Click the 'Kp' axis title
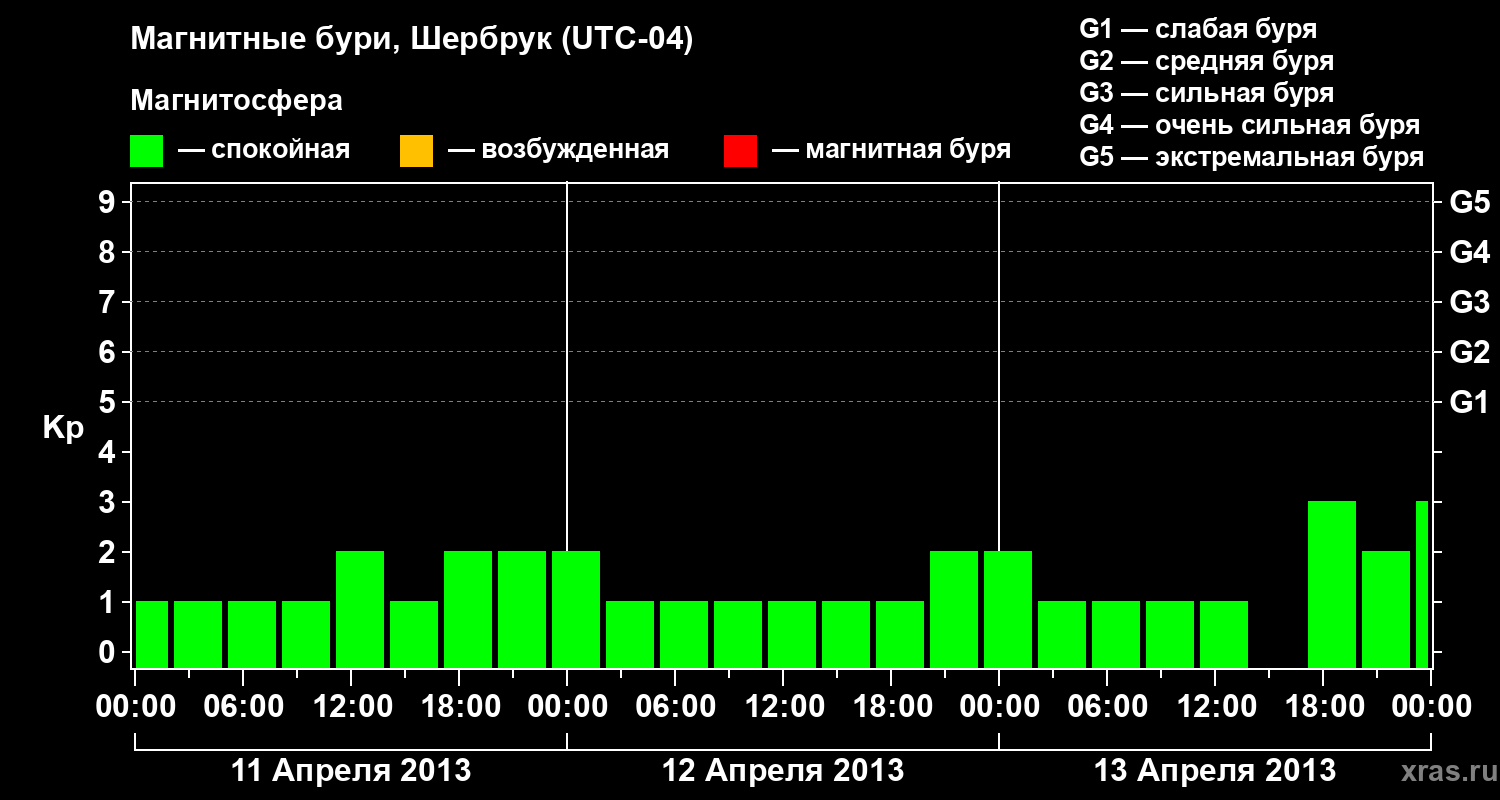The image size is (1500, 800). pyautogui.click(x=63, y=428)
